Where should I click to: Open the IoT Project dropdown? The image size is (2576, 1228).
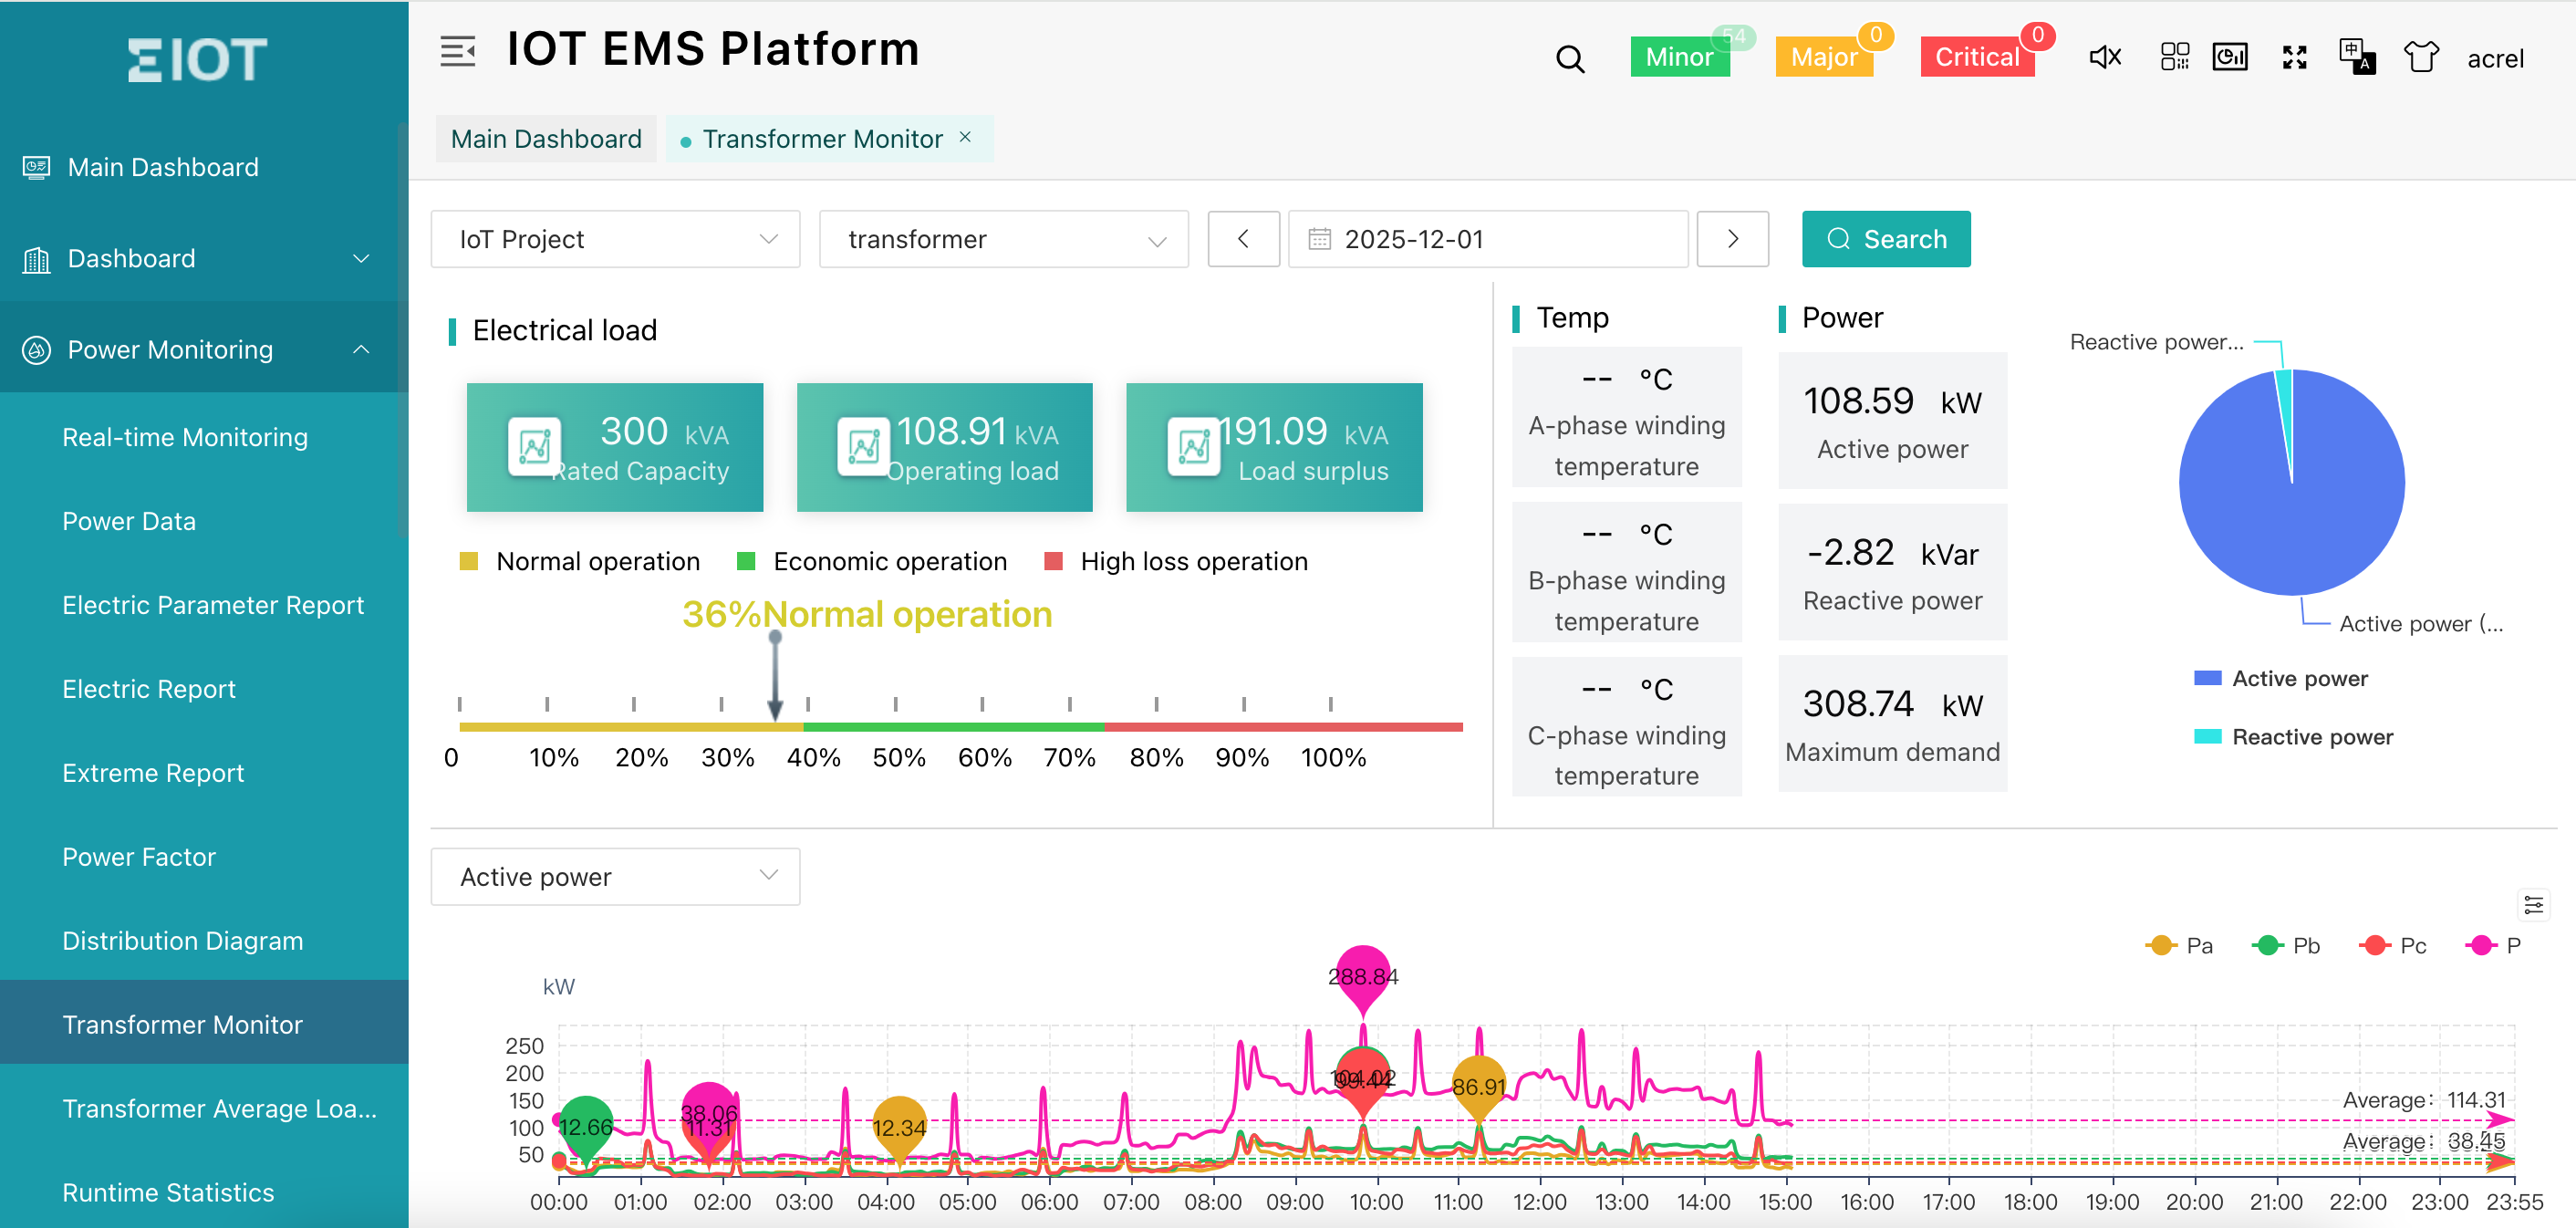point(615,239)
